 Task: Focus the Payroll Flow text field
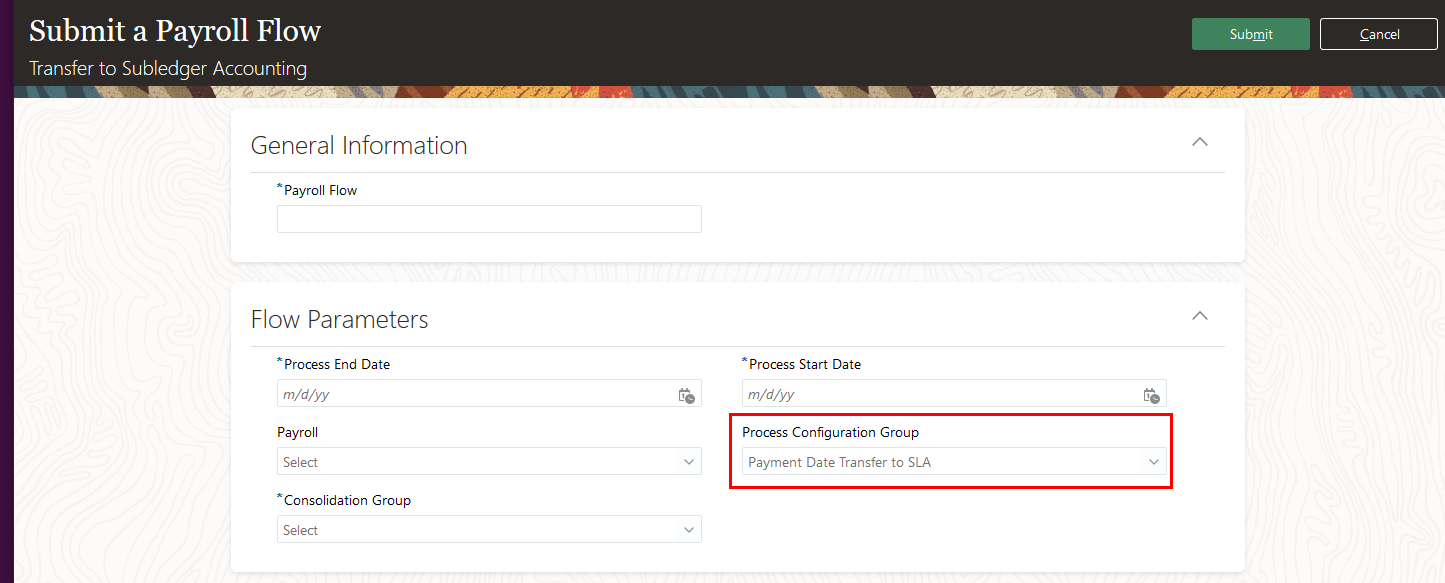489,219
